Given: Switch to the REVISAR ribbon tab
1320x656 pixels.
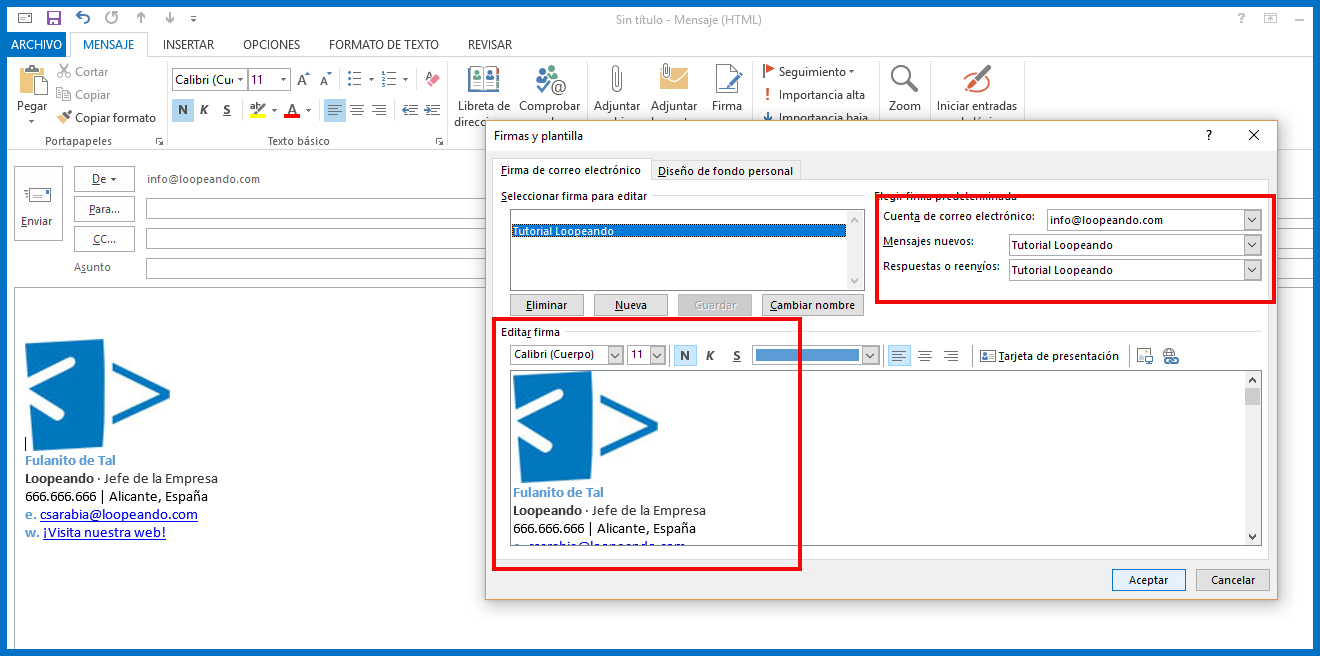Looking at the screenshot, I should coord(490,45).
